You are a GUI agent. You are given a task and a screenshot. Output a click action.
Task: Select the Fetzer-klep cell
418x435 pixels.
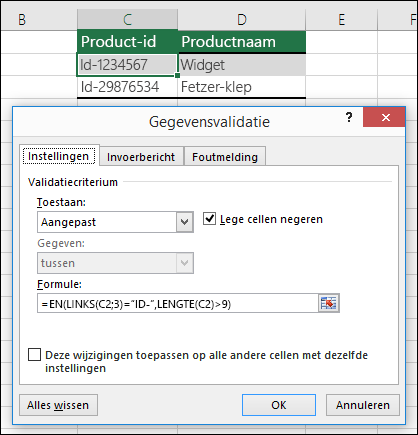coord(242,87)
